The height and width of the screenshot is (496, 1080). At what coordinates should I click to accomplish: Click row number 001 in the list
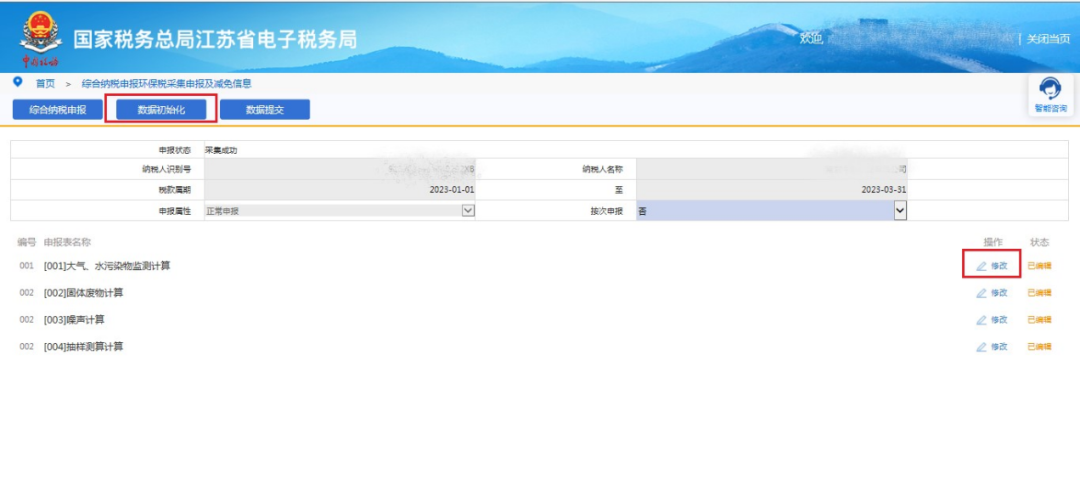point(26,266)
